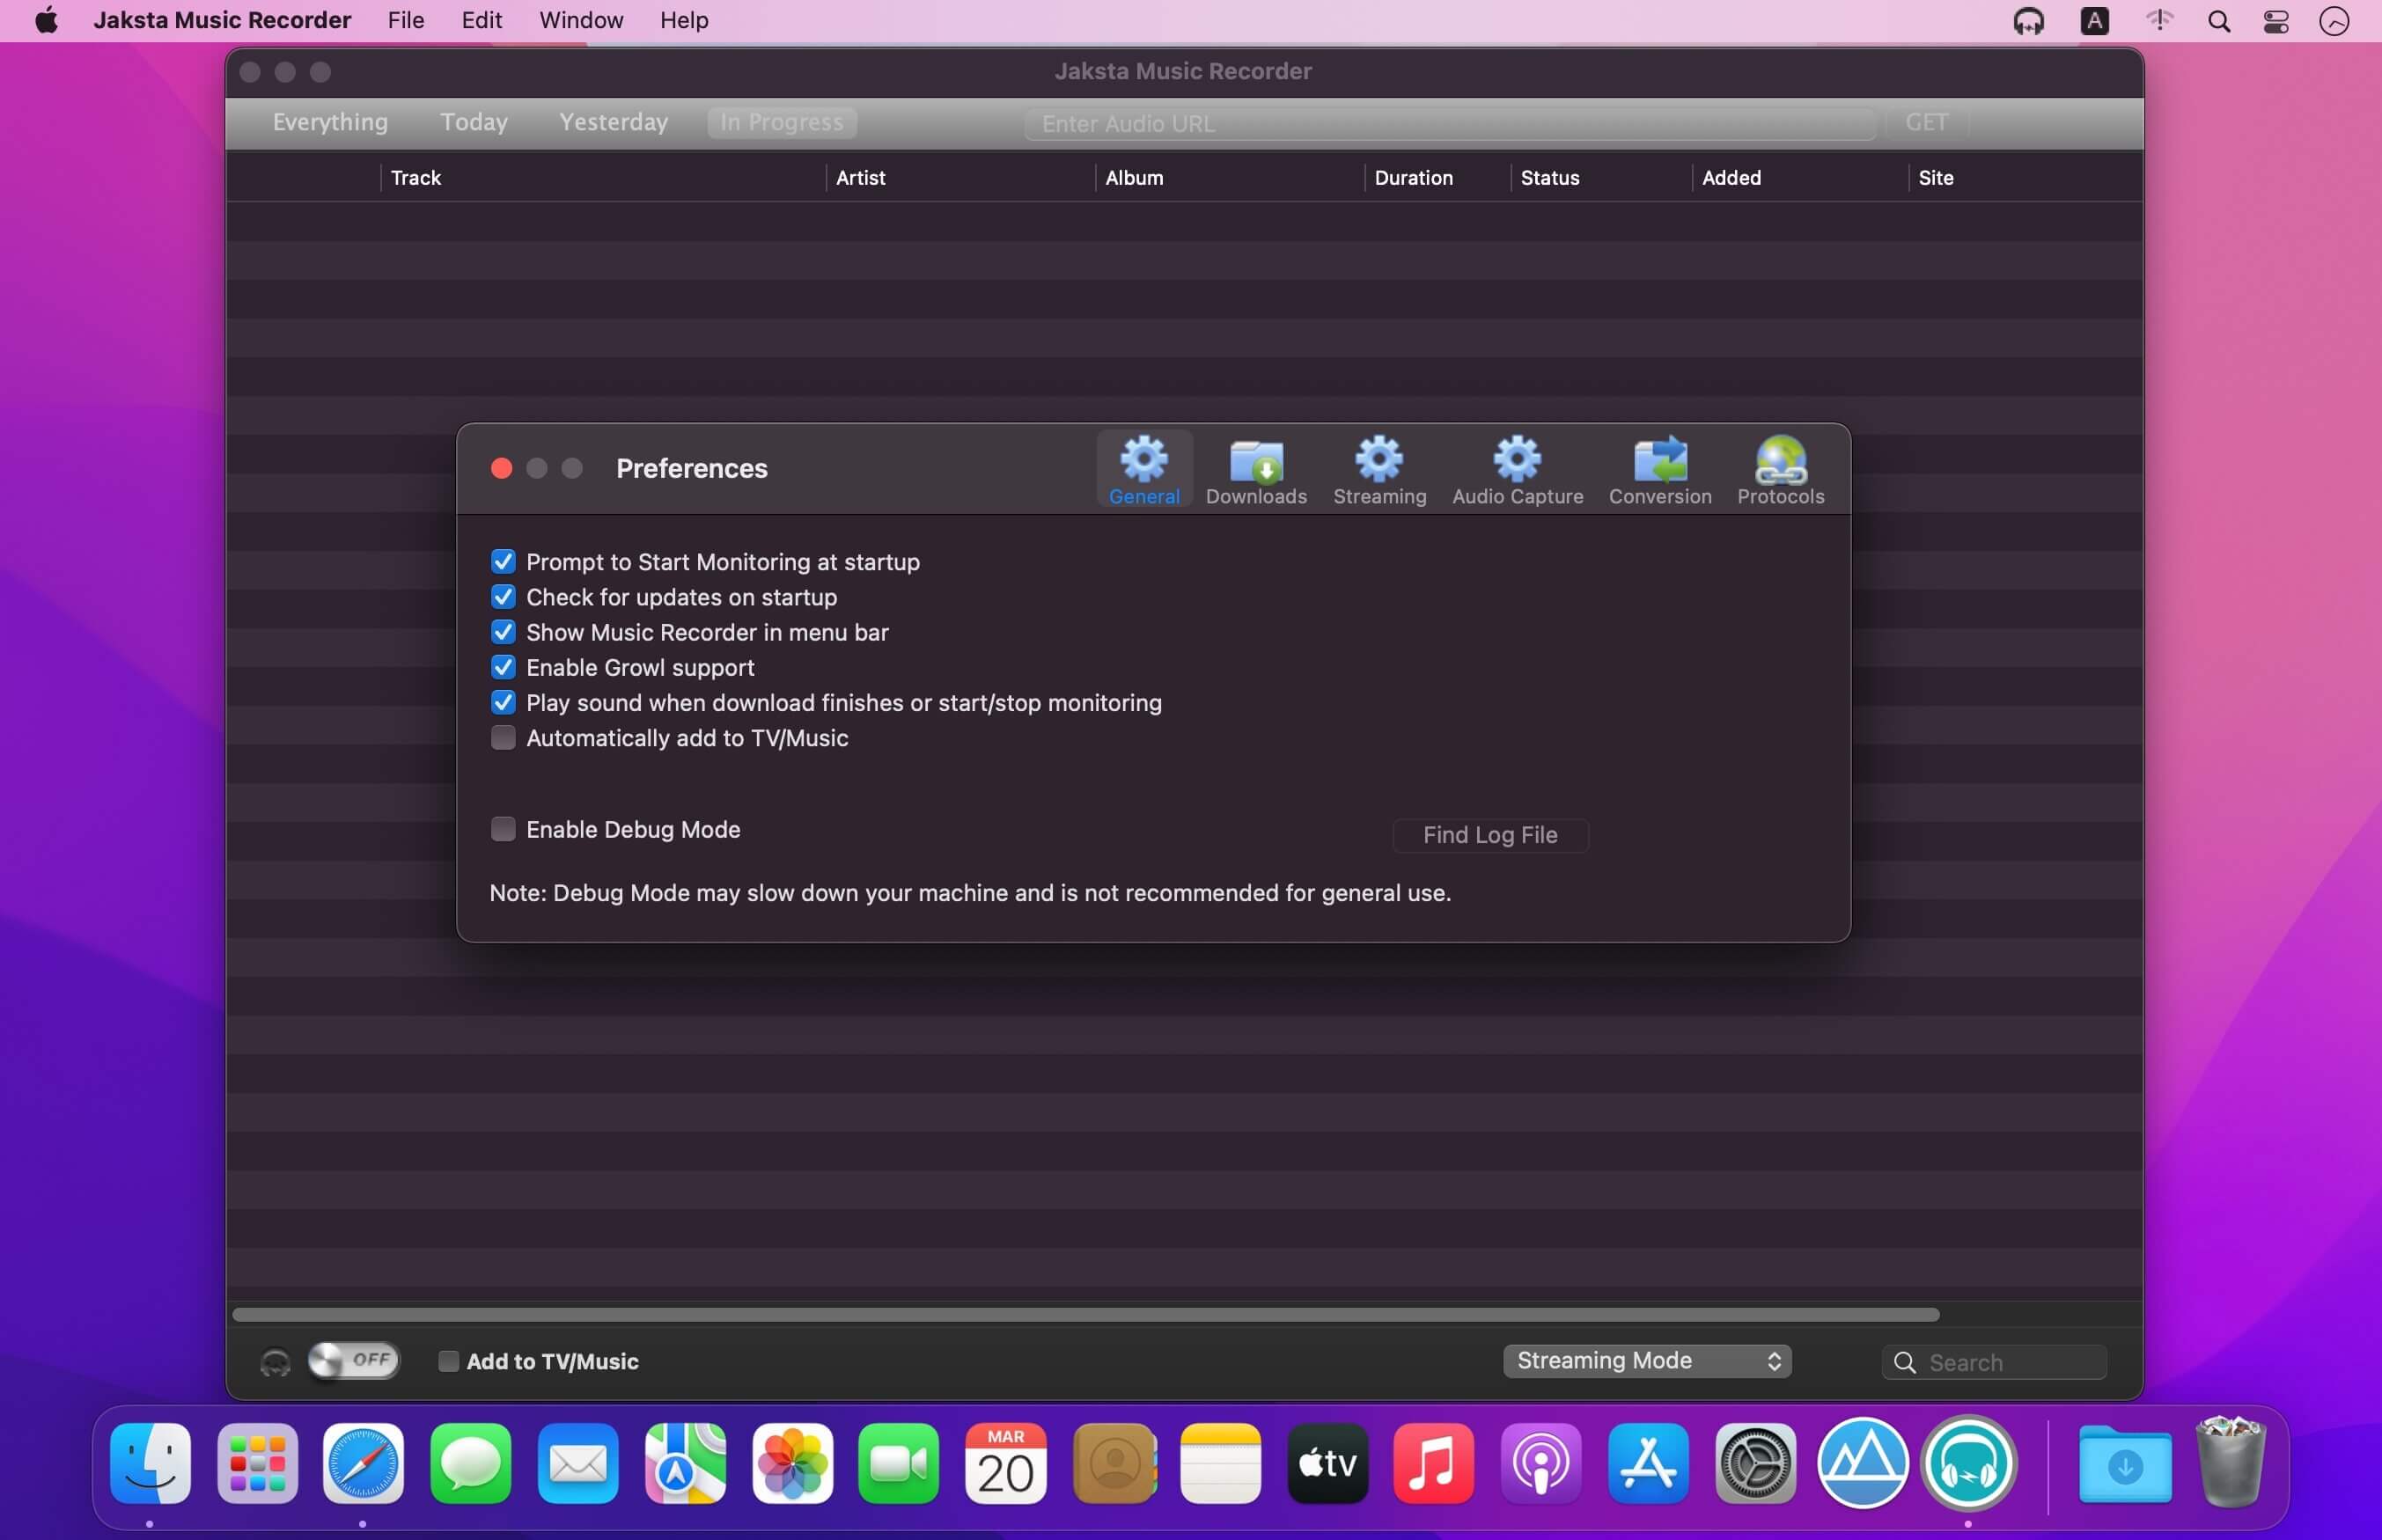Toggle the monitoring ON/OFF switch
Image resolution: width=2382 pixels, height=1540 pixels.
(x=349, y=1361)
